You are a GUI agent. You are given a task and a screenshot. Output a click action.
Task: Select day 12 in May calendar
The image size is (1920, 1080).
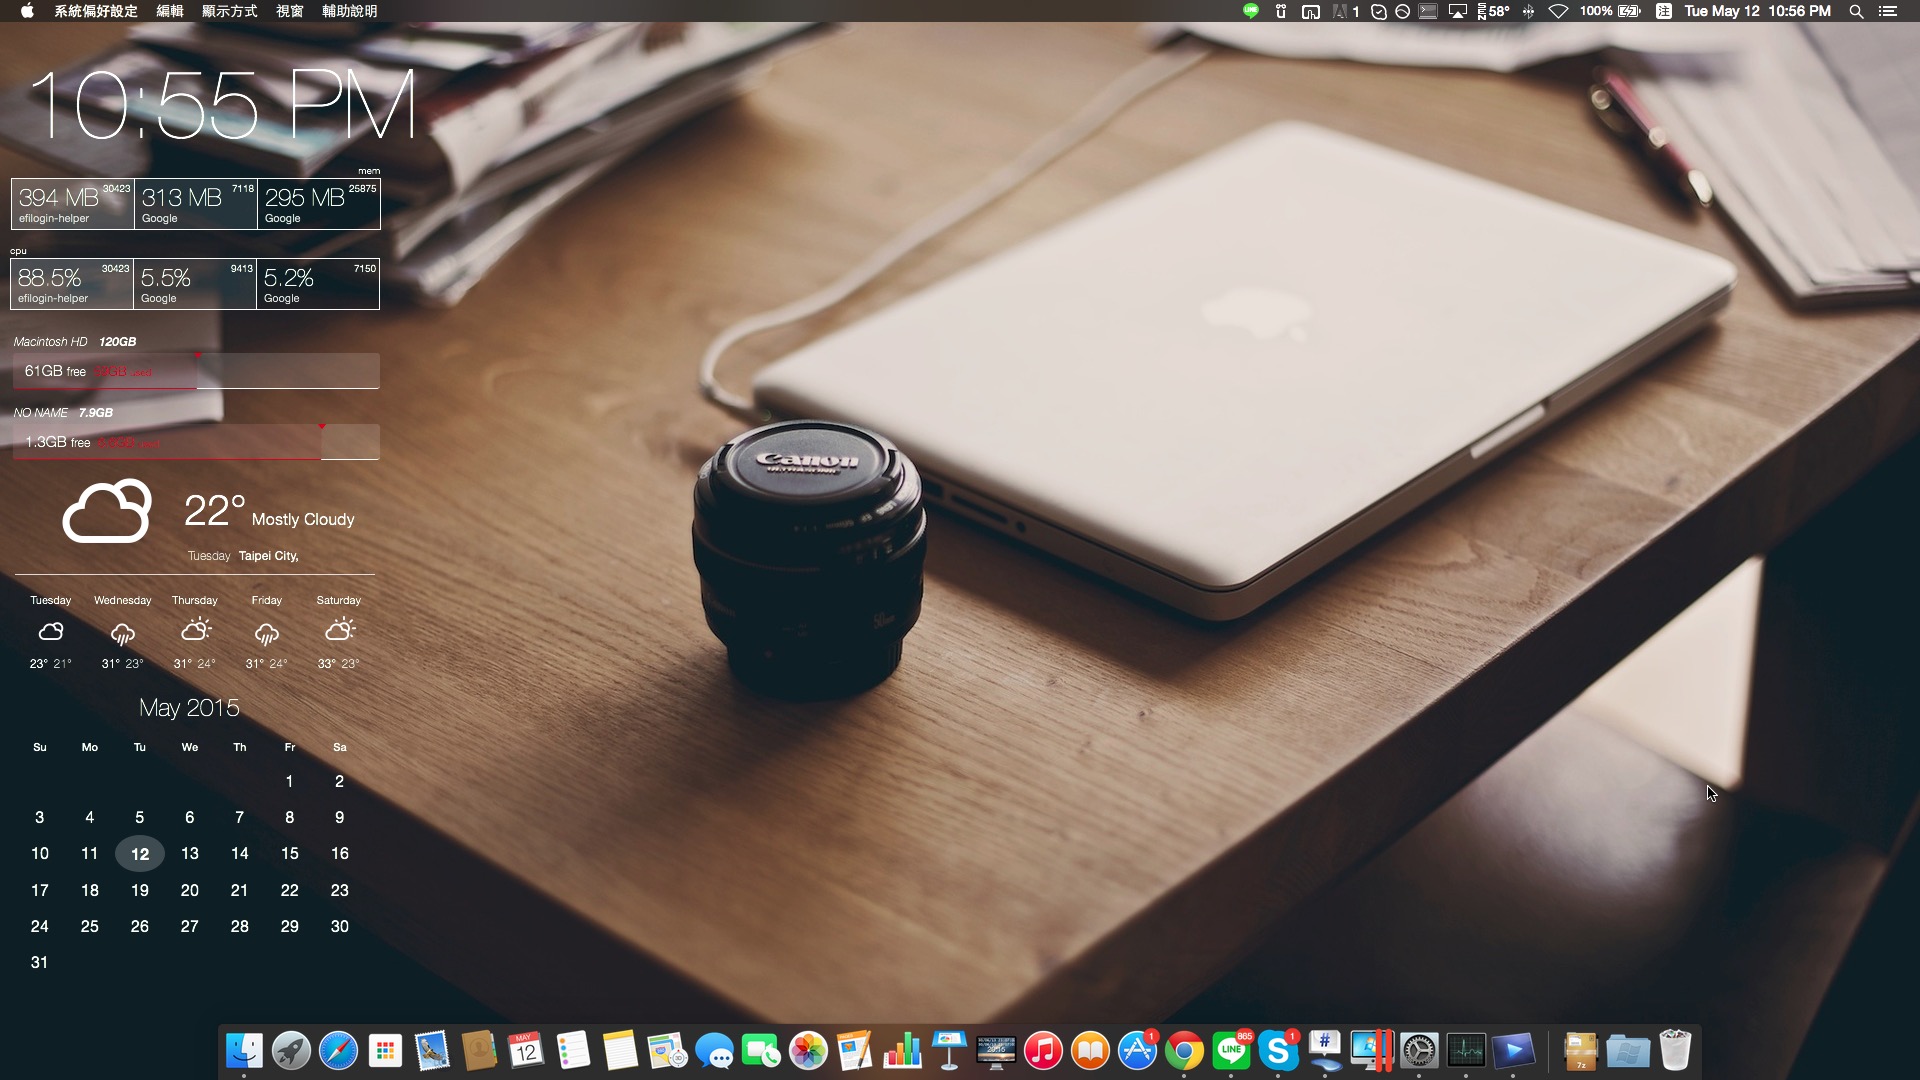[x=140, y=854]
